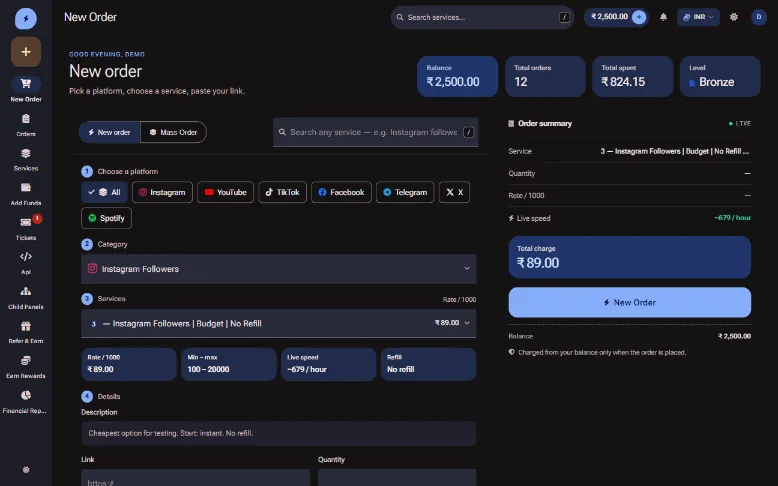Open New Order from the sidebar
Viewport: 778px width, 486px height.
26,89
